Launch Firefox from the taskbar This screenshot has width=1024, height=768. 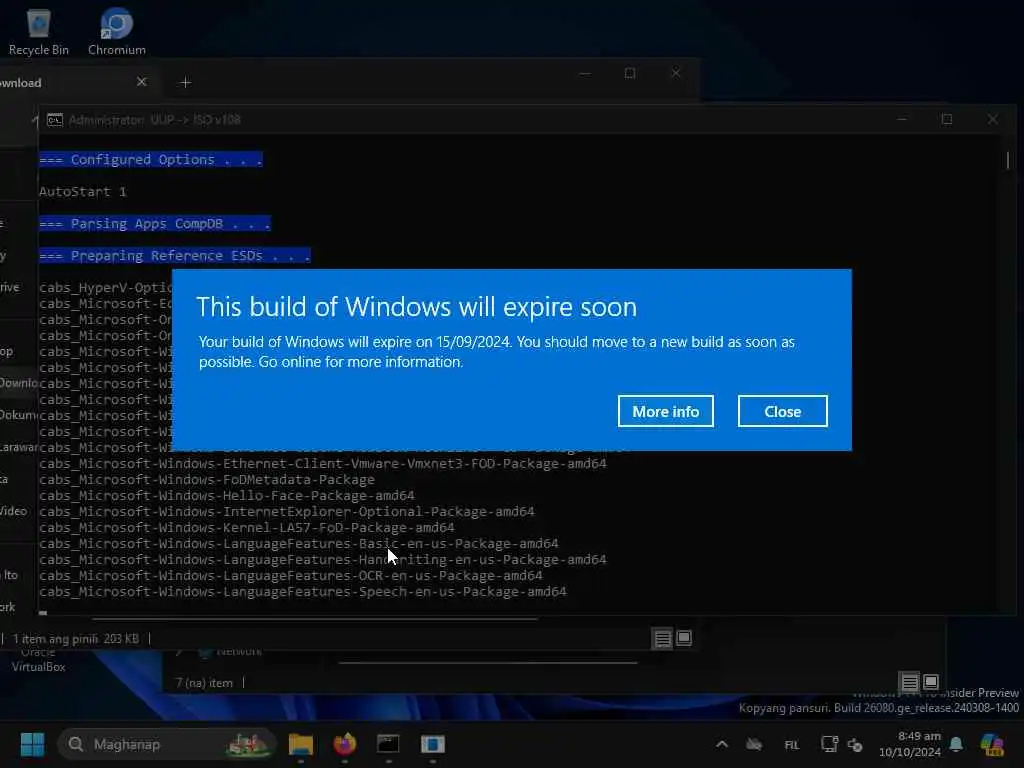pos(345,744)
